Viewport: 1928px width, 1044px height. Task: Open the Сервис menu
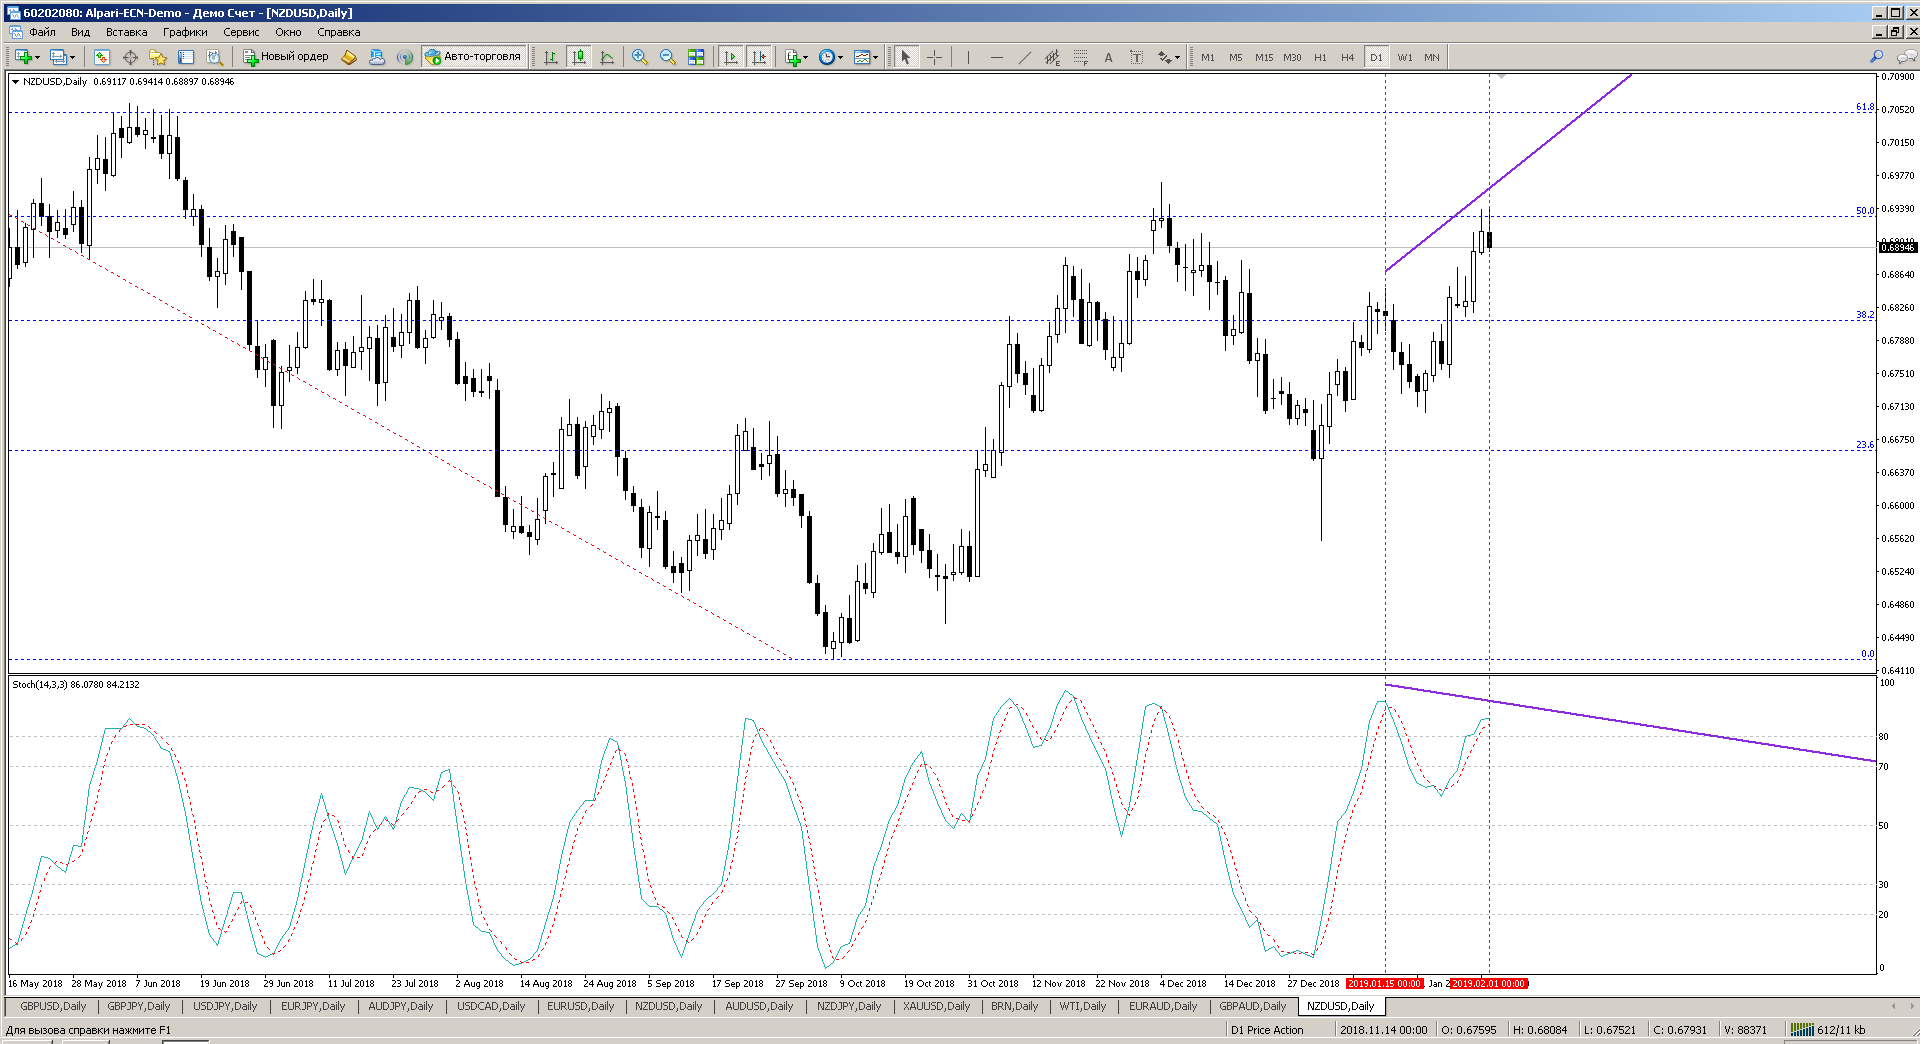coord(241,32)
